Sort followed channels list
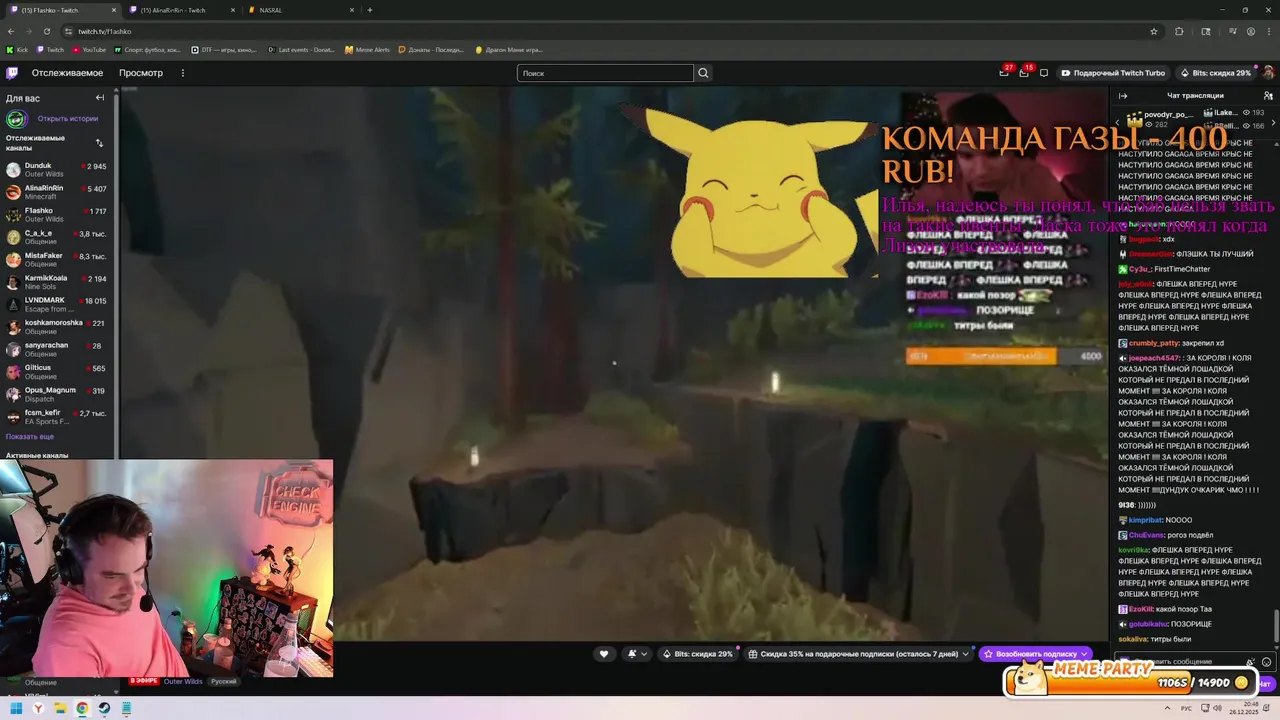The image size is (1280, 720). [x=99, y=143]
